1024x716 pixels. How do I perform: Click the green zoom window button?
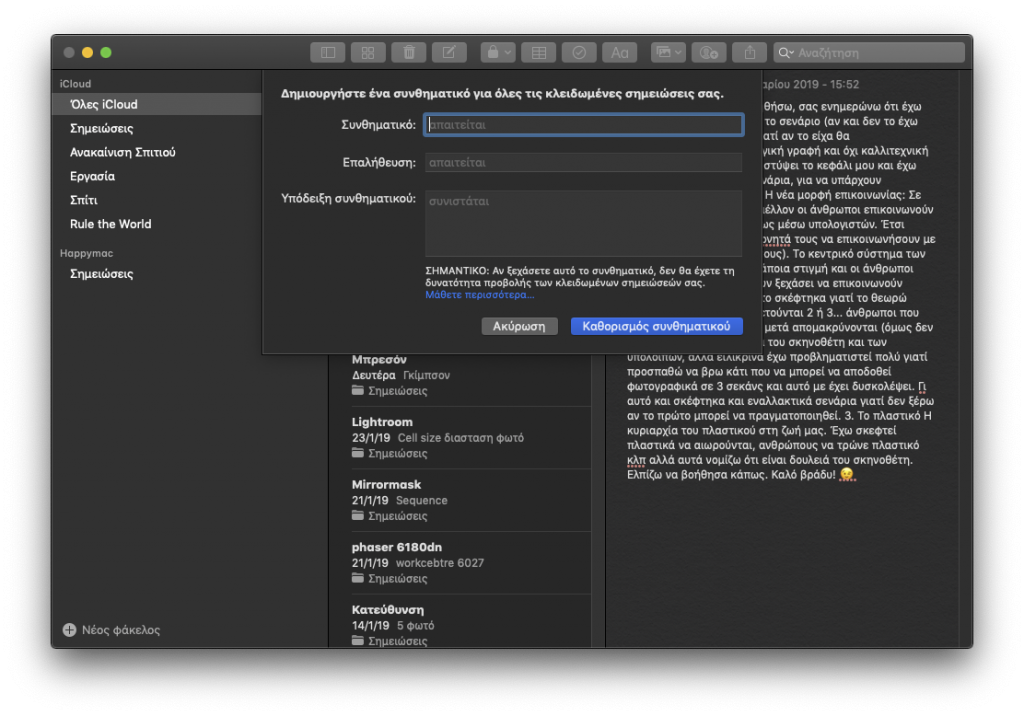click(x=106, y=52)
